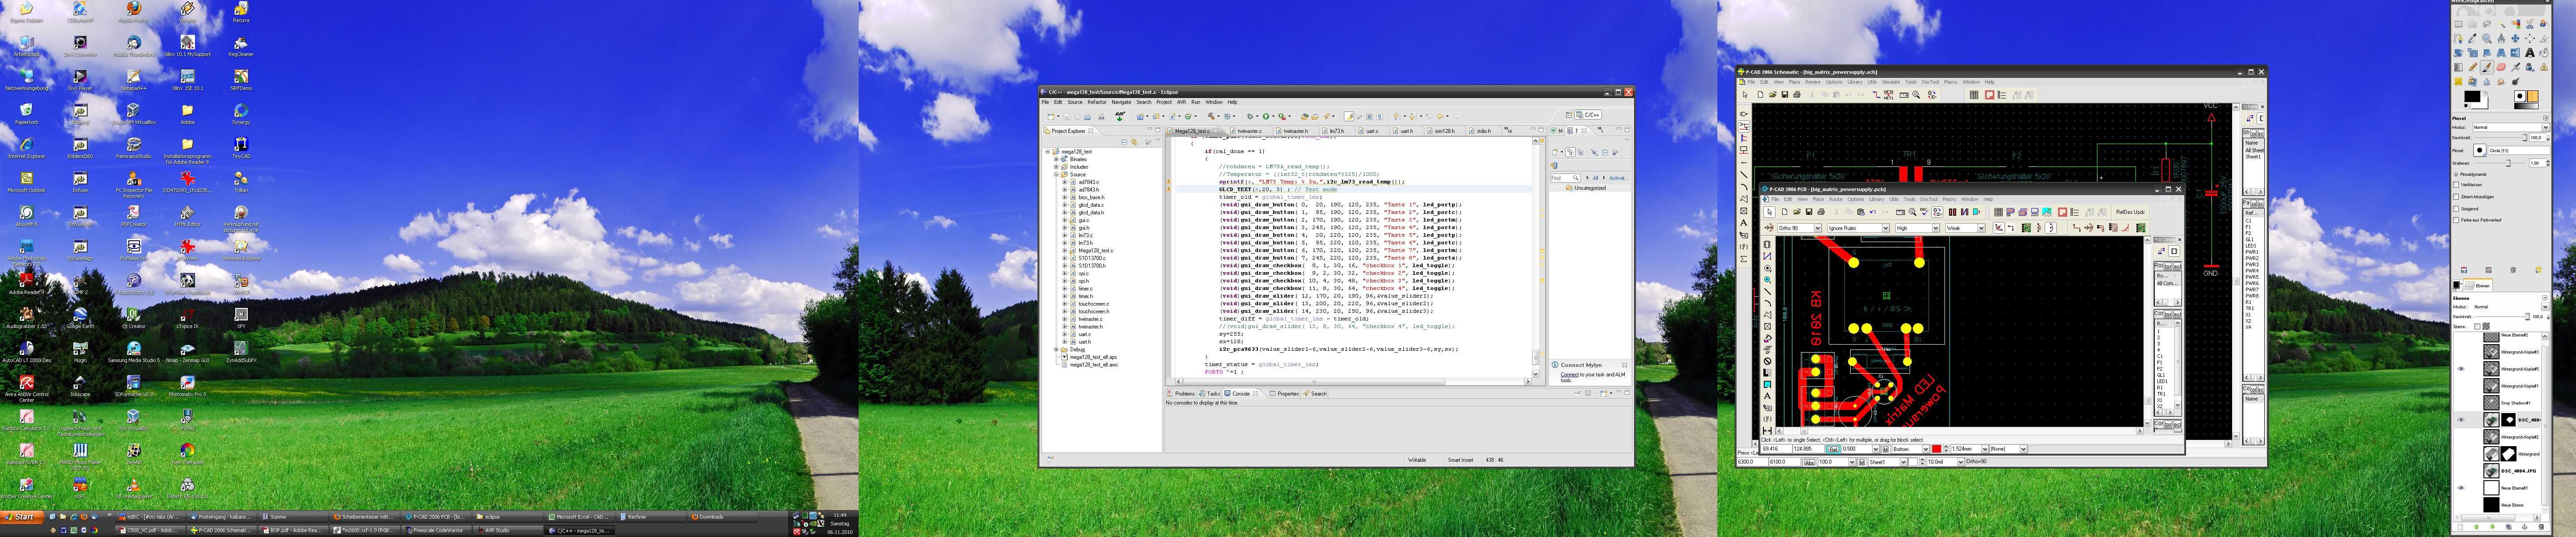Click the DRC check icon in P-CAD PCB

click(x=1924, y=212)
